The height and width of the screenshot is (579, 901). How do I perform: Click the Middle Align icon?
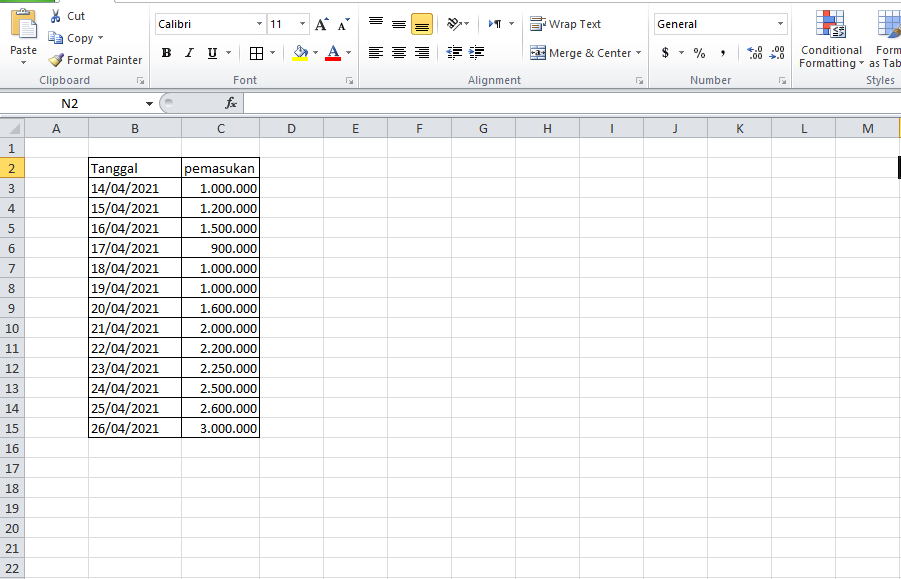399,24
